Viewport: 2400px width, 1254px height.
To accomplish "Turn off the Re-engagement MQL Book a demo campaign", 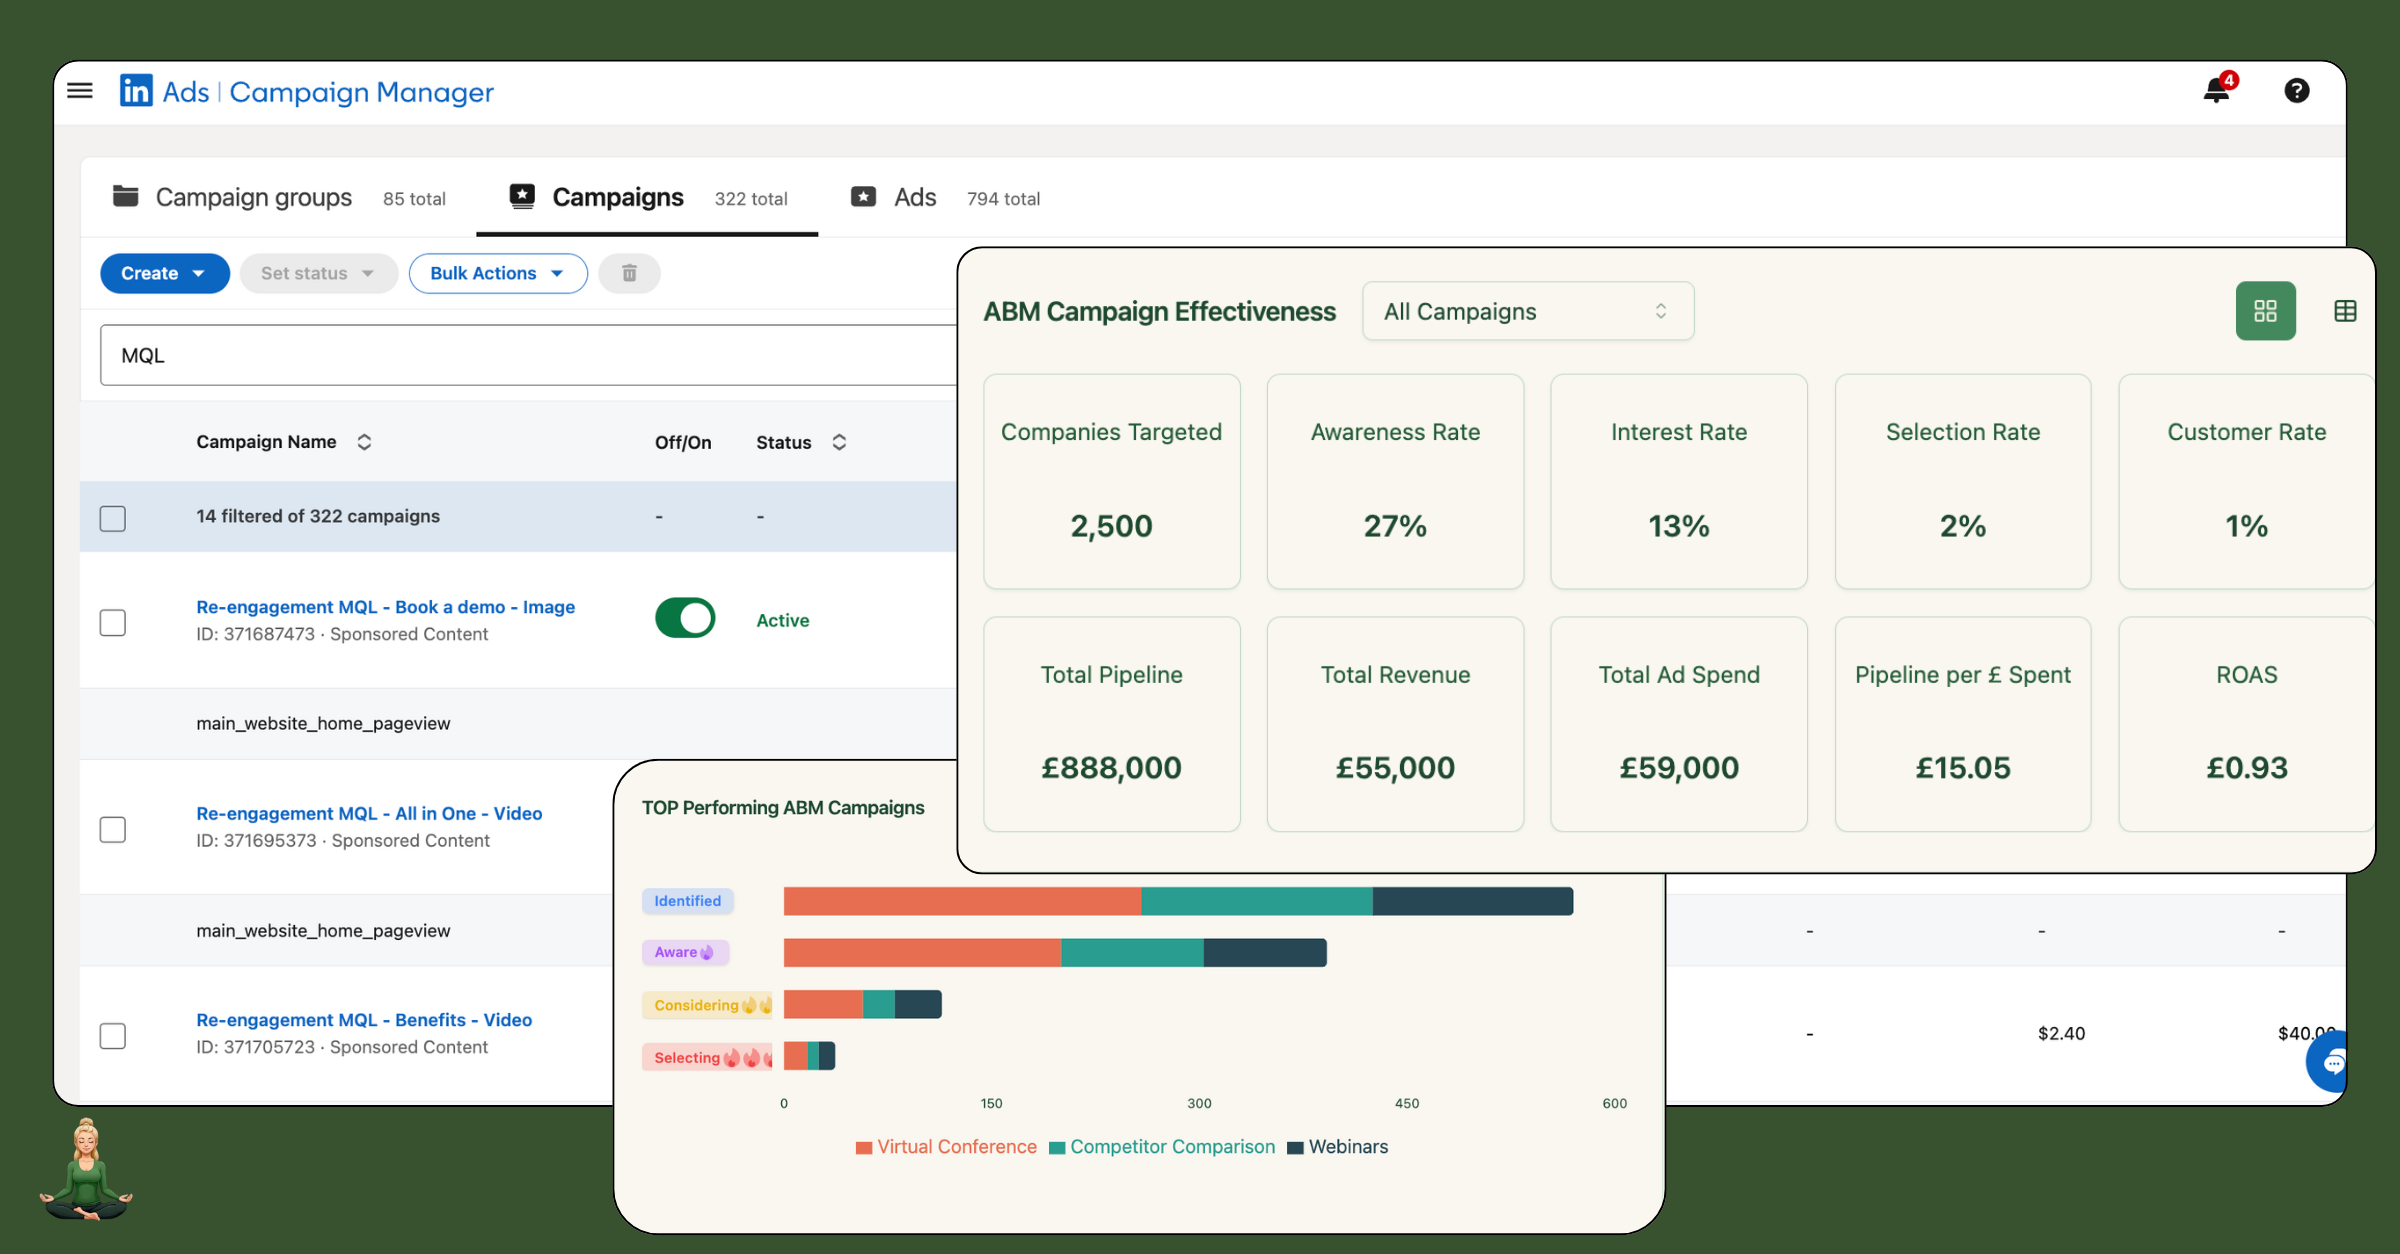I will click(x=684, y=618).
